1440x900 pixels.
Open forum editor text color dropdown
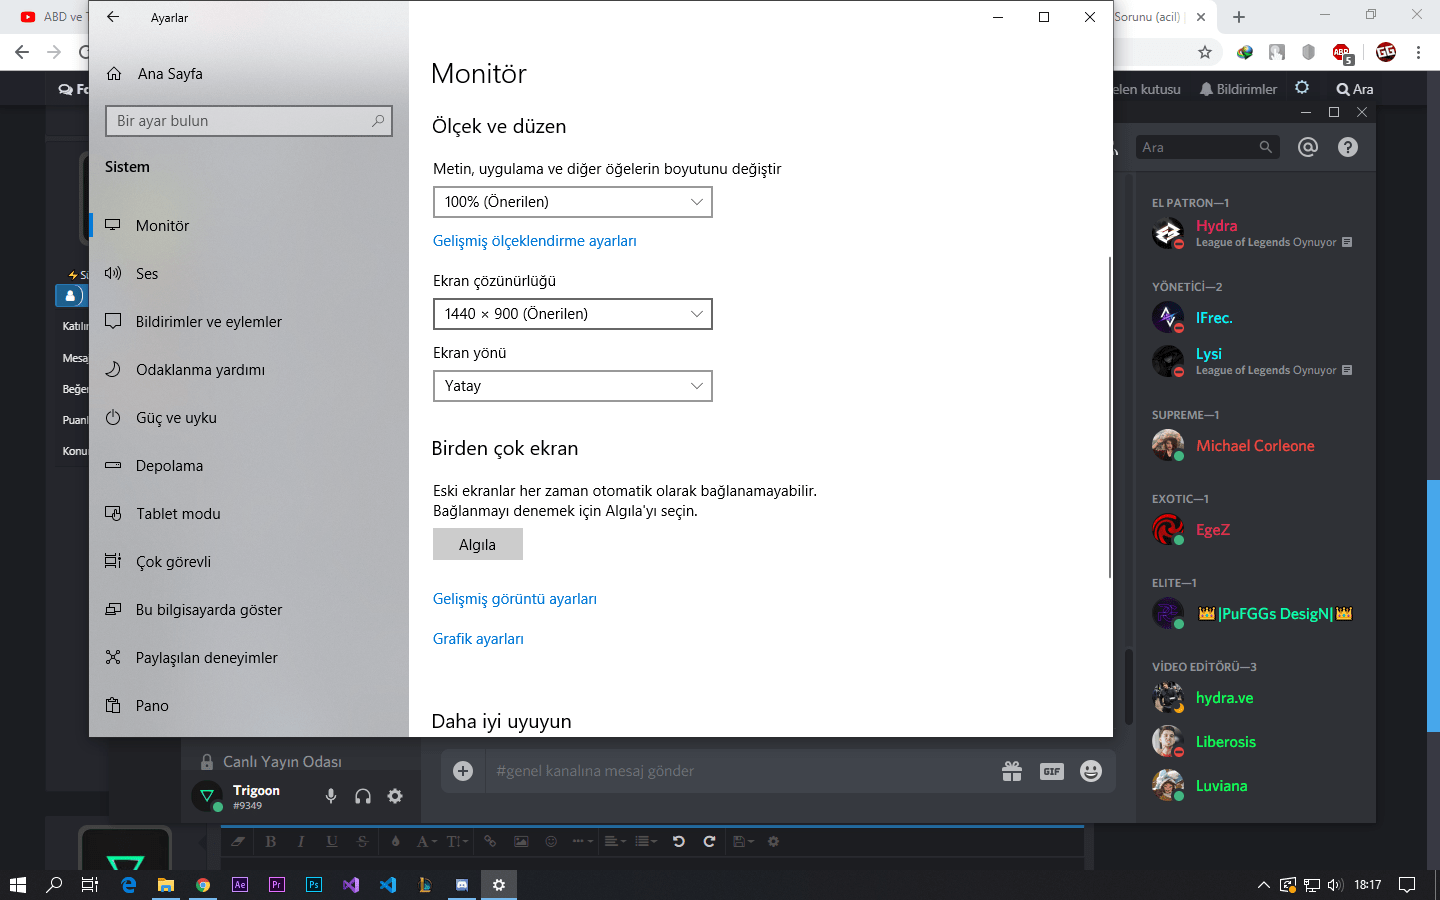pyautogui.click(x=427, y=842)
